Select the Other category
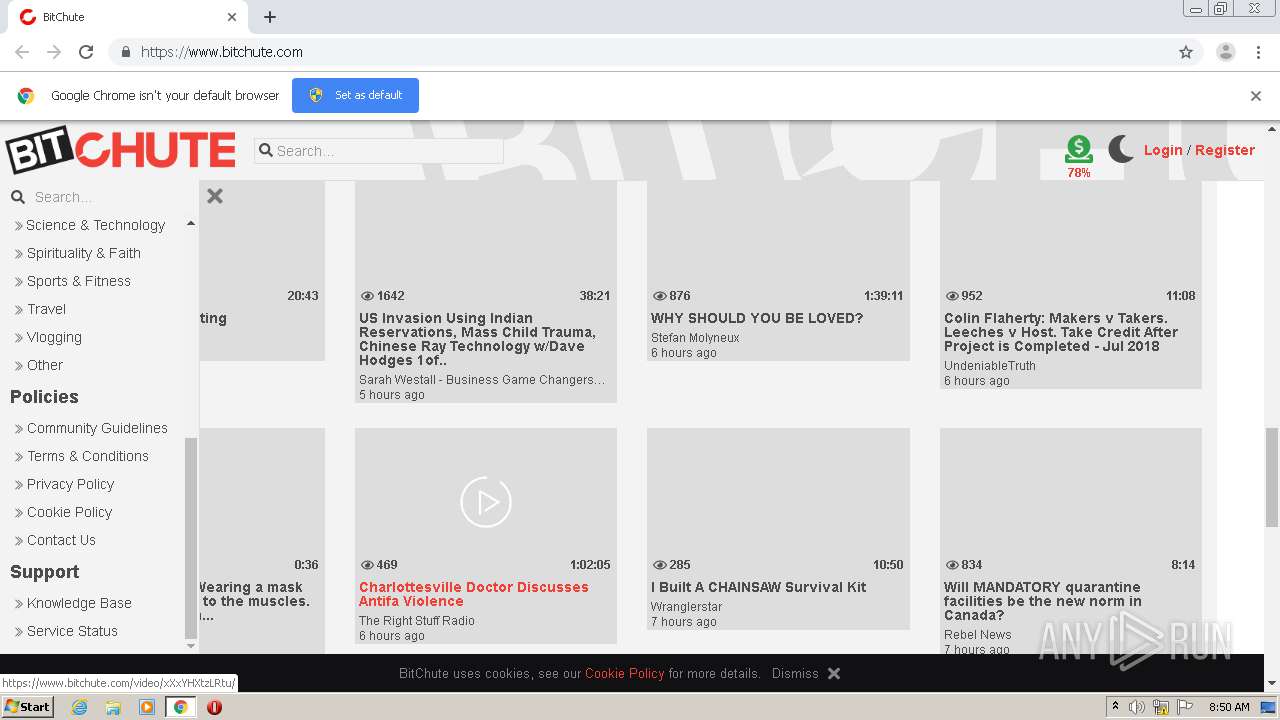 tap(45, 365)
